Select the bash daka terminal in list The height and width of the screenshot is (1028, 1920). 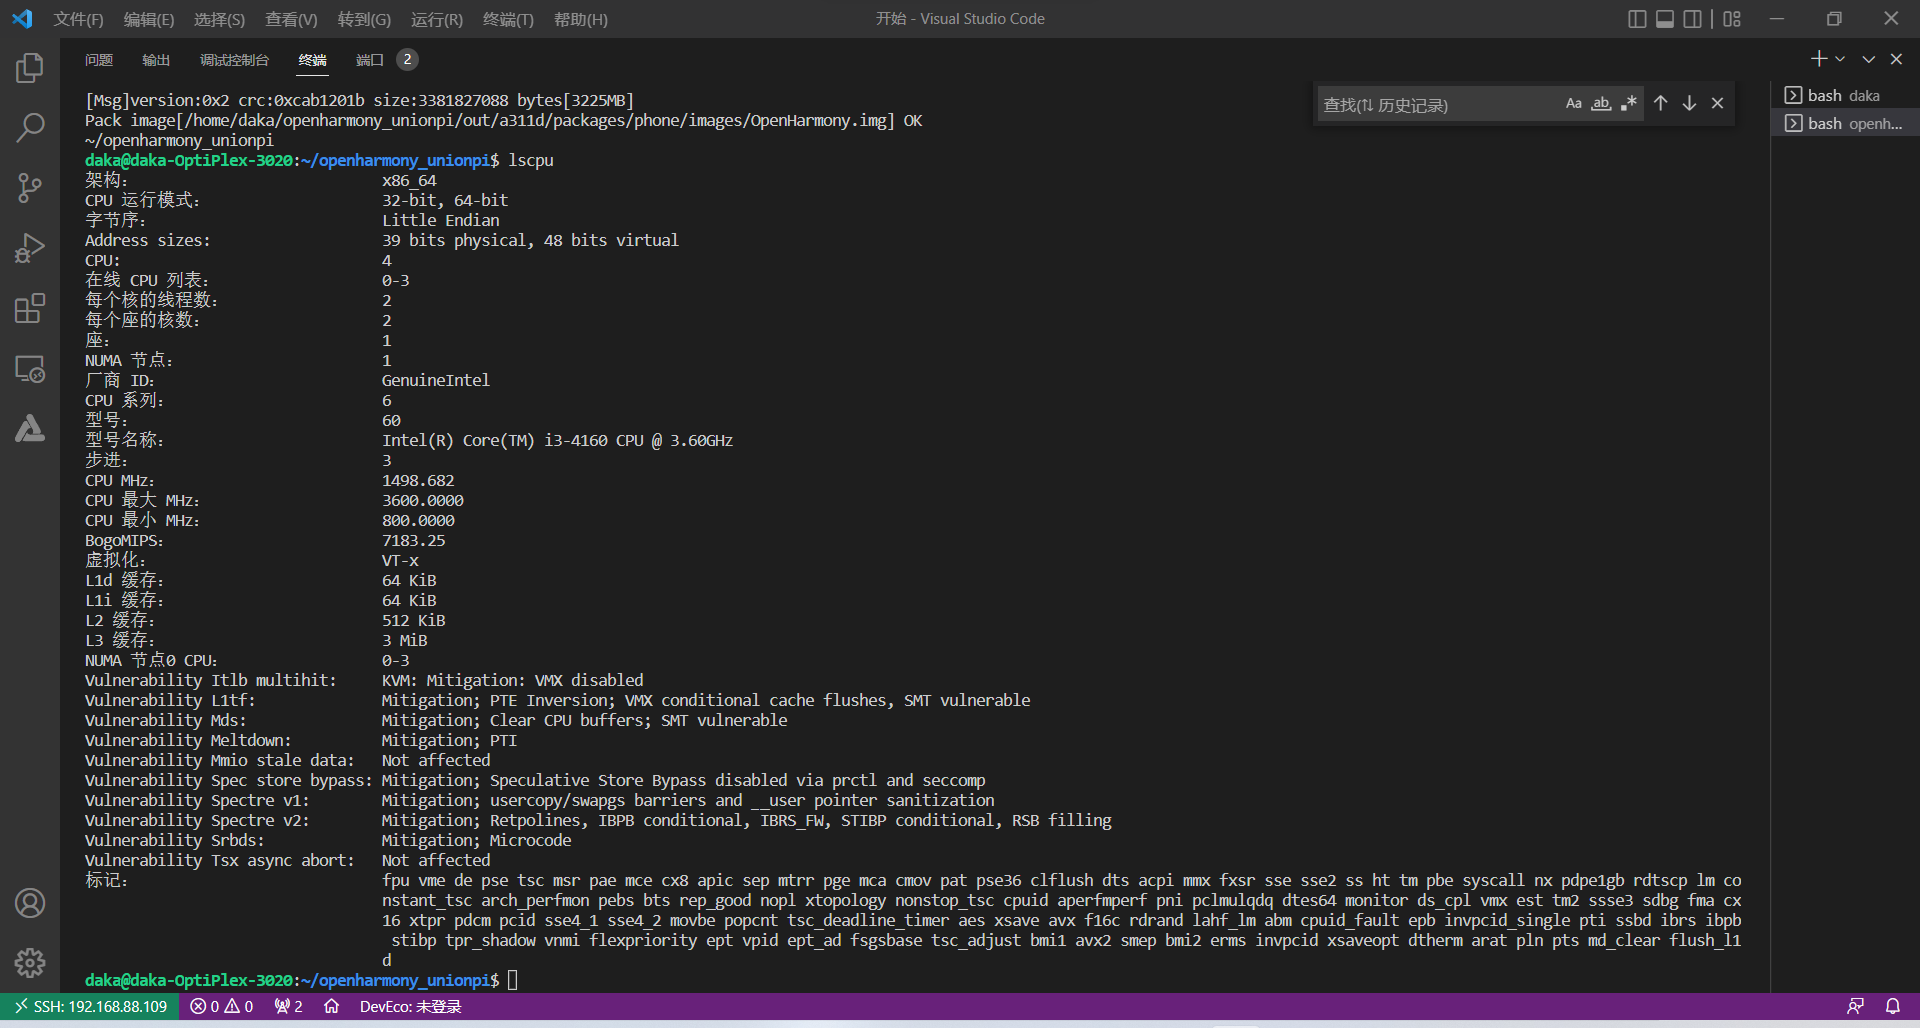1843,95
